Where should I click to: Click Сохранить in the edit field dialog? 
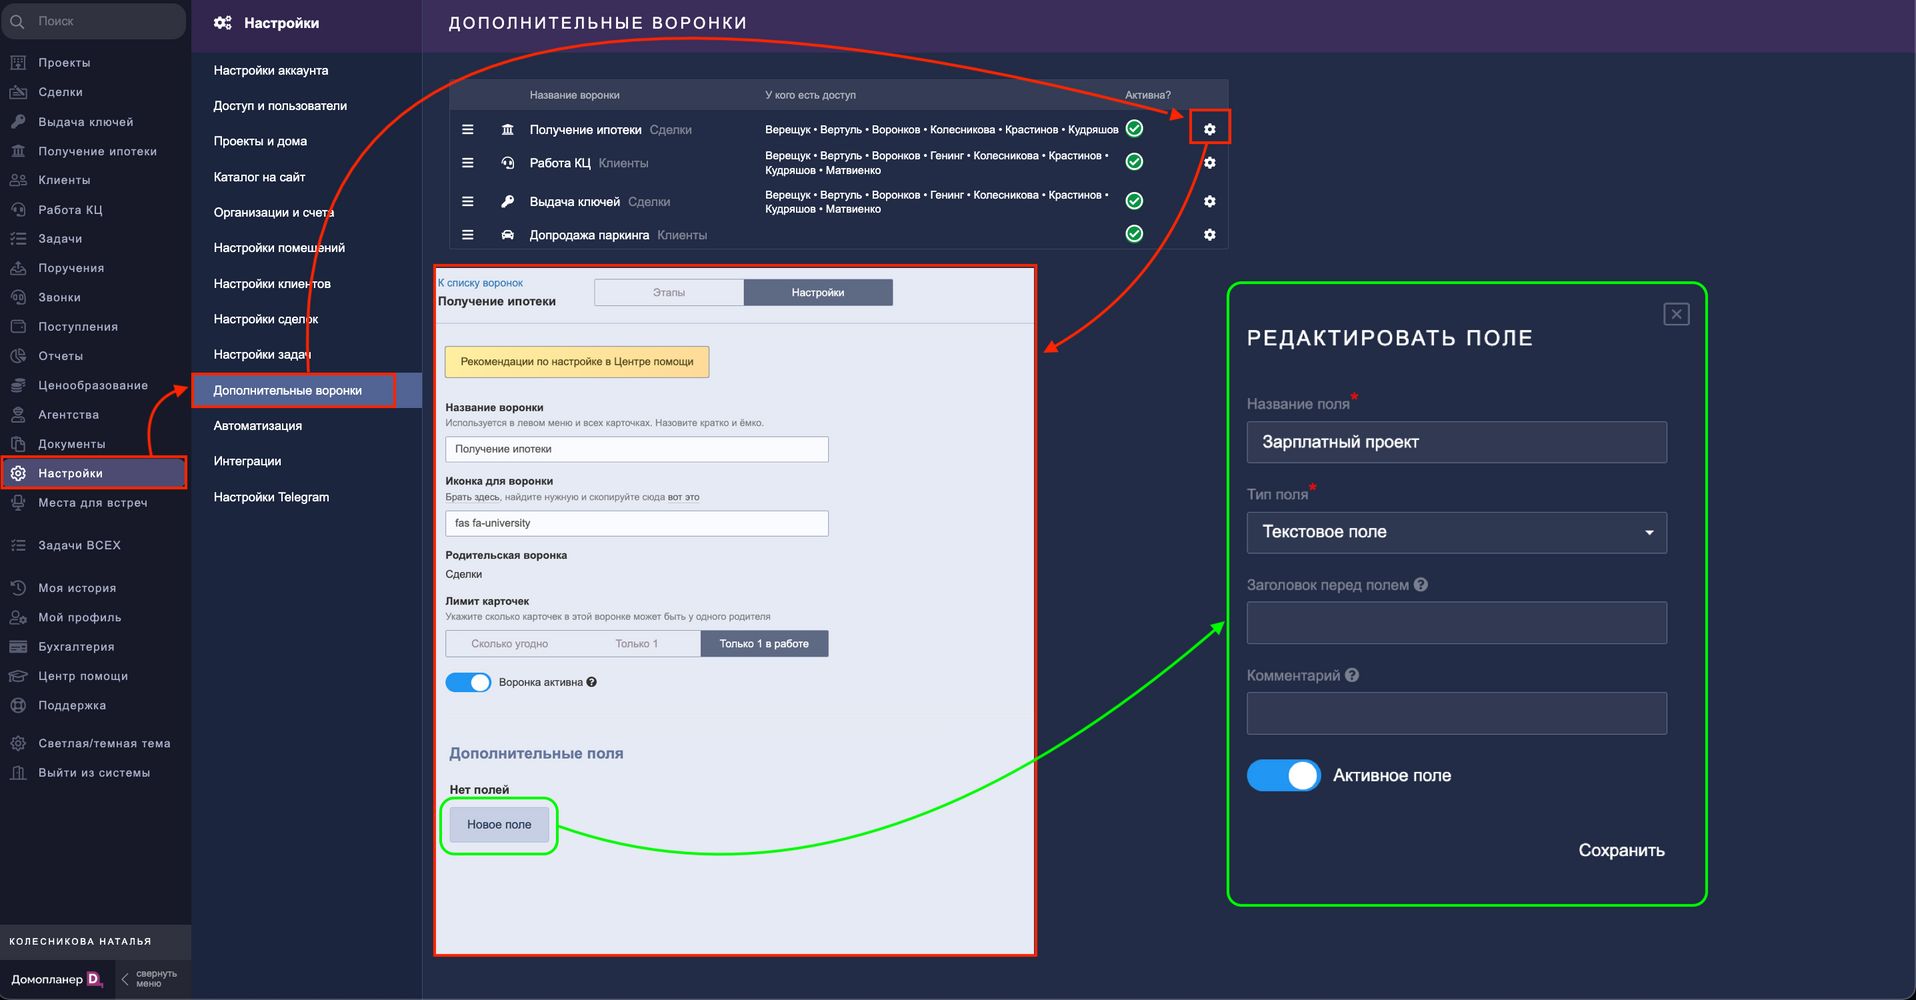(1621, 850)
